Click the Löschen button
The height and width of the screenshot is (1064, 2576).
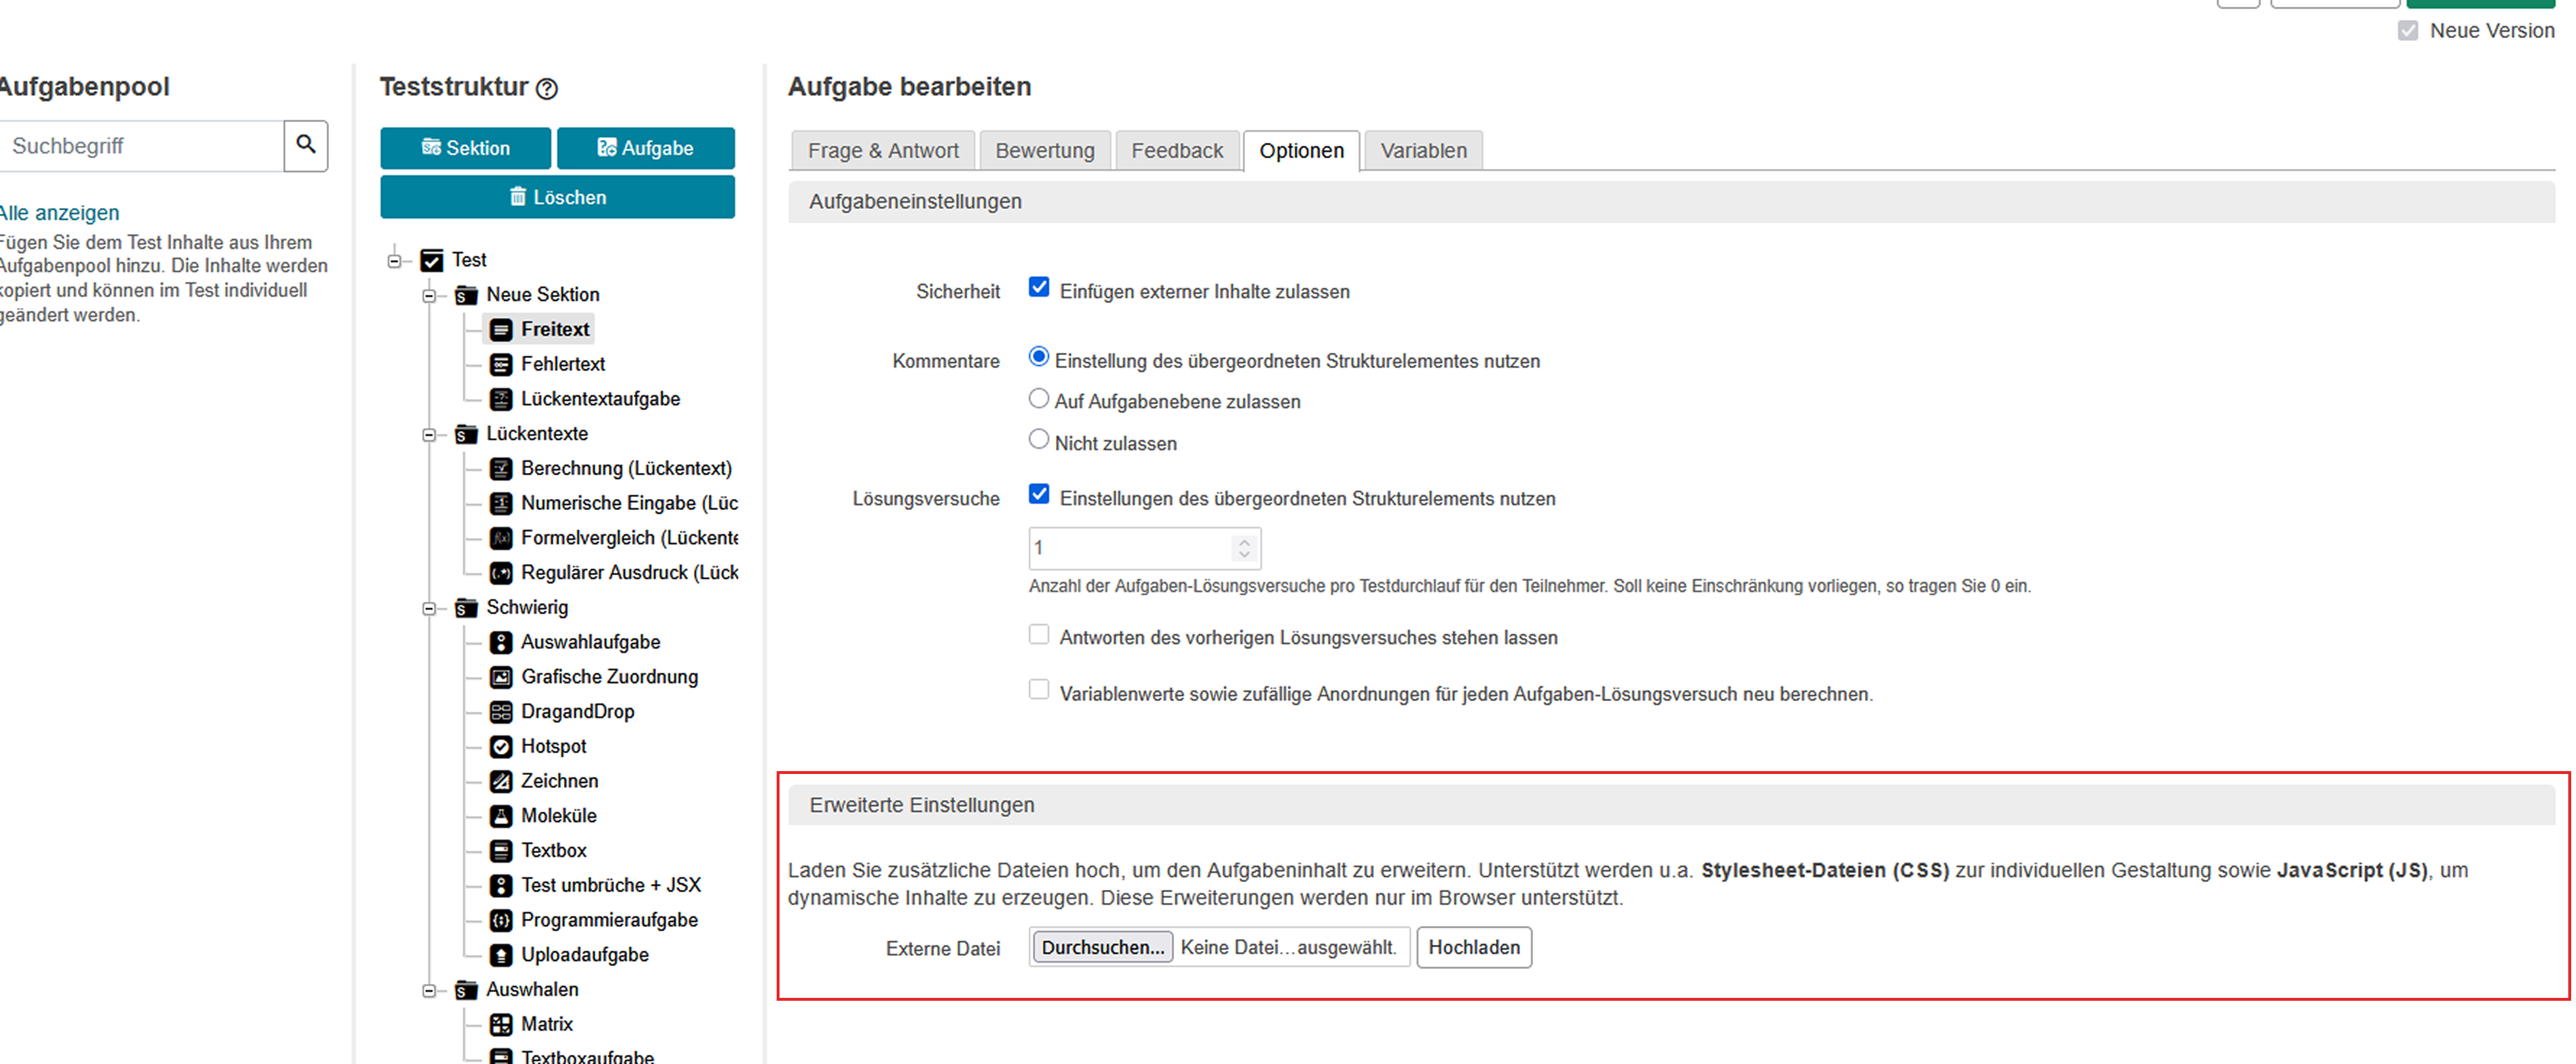point(557,197)
